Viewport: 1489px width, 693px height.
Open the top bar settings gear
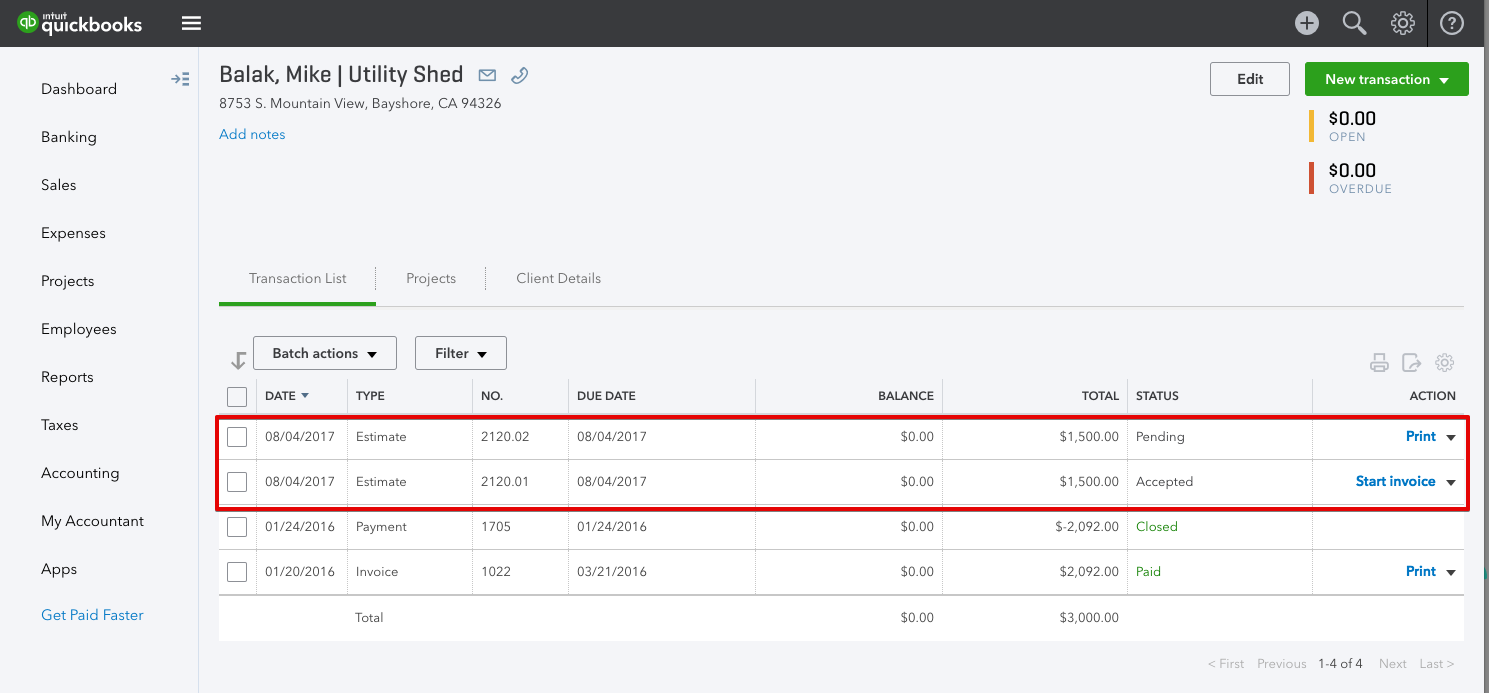pyautogui.click(x=1403, y=23)
